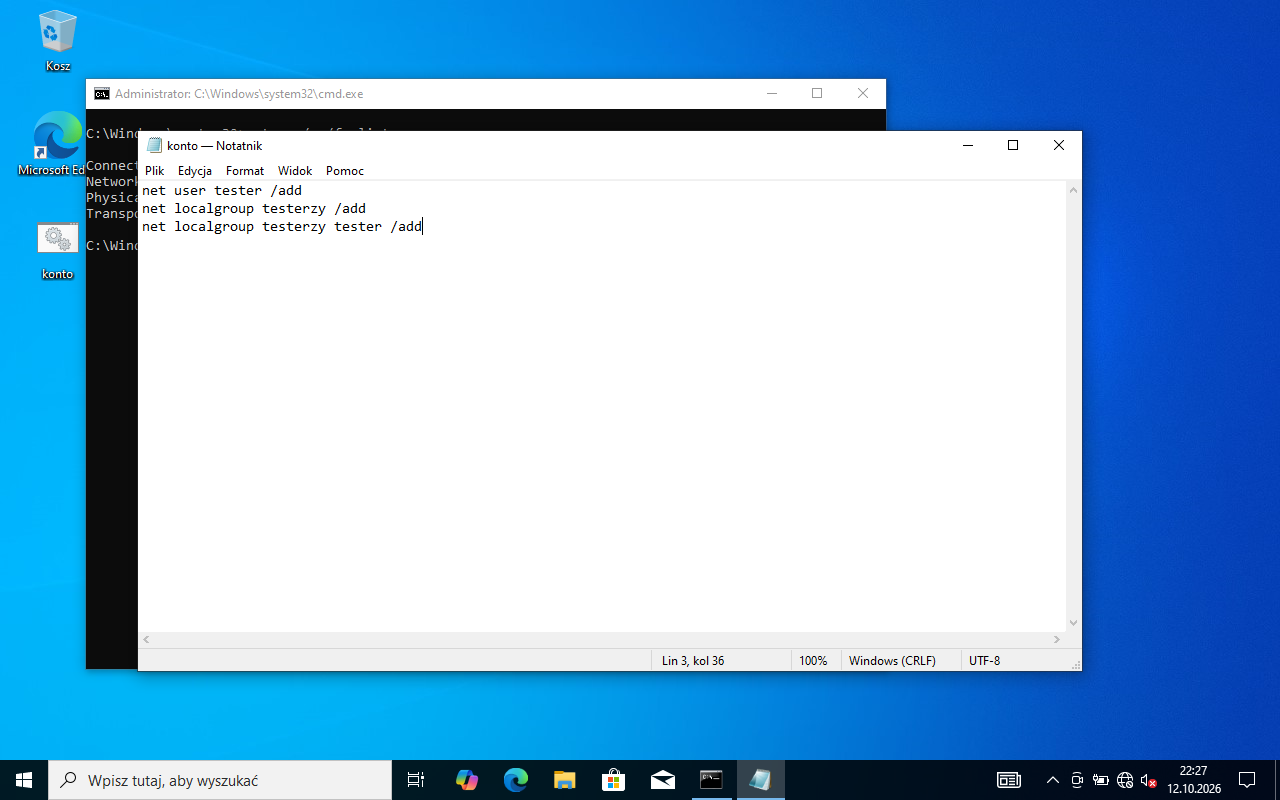Click the Notatnik vertical scrollbar down arrow

click(x=1073, y=623)
